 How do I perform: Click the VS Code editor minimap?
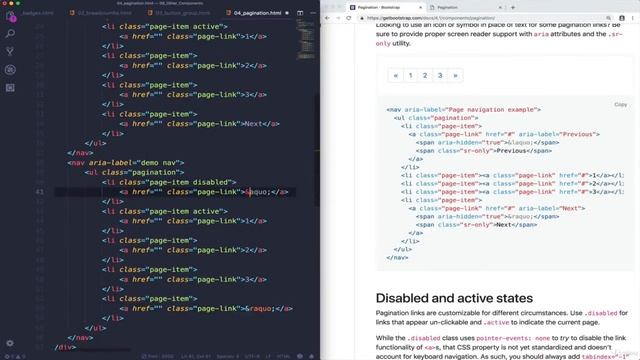[x=306, y=41]
